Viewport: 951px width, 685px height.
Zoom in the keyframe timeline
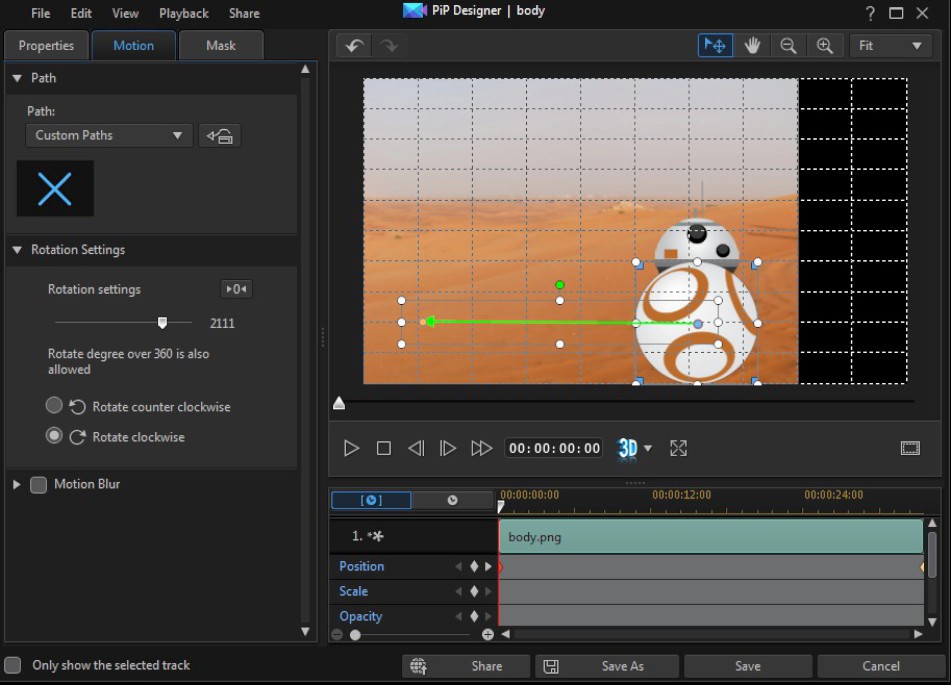pos(488,635)
